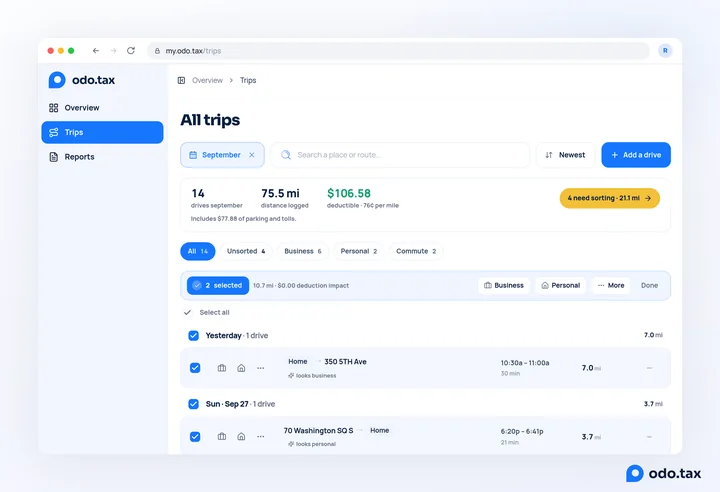
Task: Click briefcase icon on 70 Washington SQ trip
Action: [222, 436]
